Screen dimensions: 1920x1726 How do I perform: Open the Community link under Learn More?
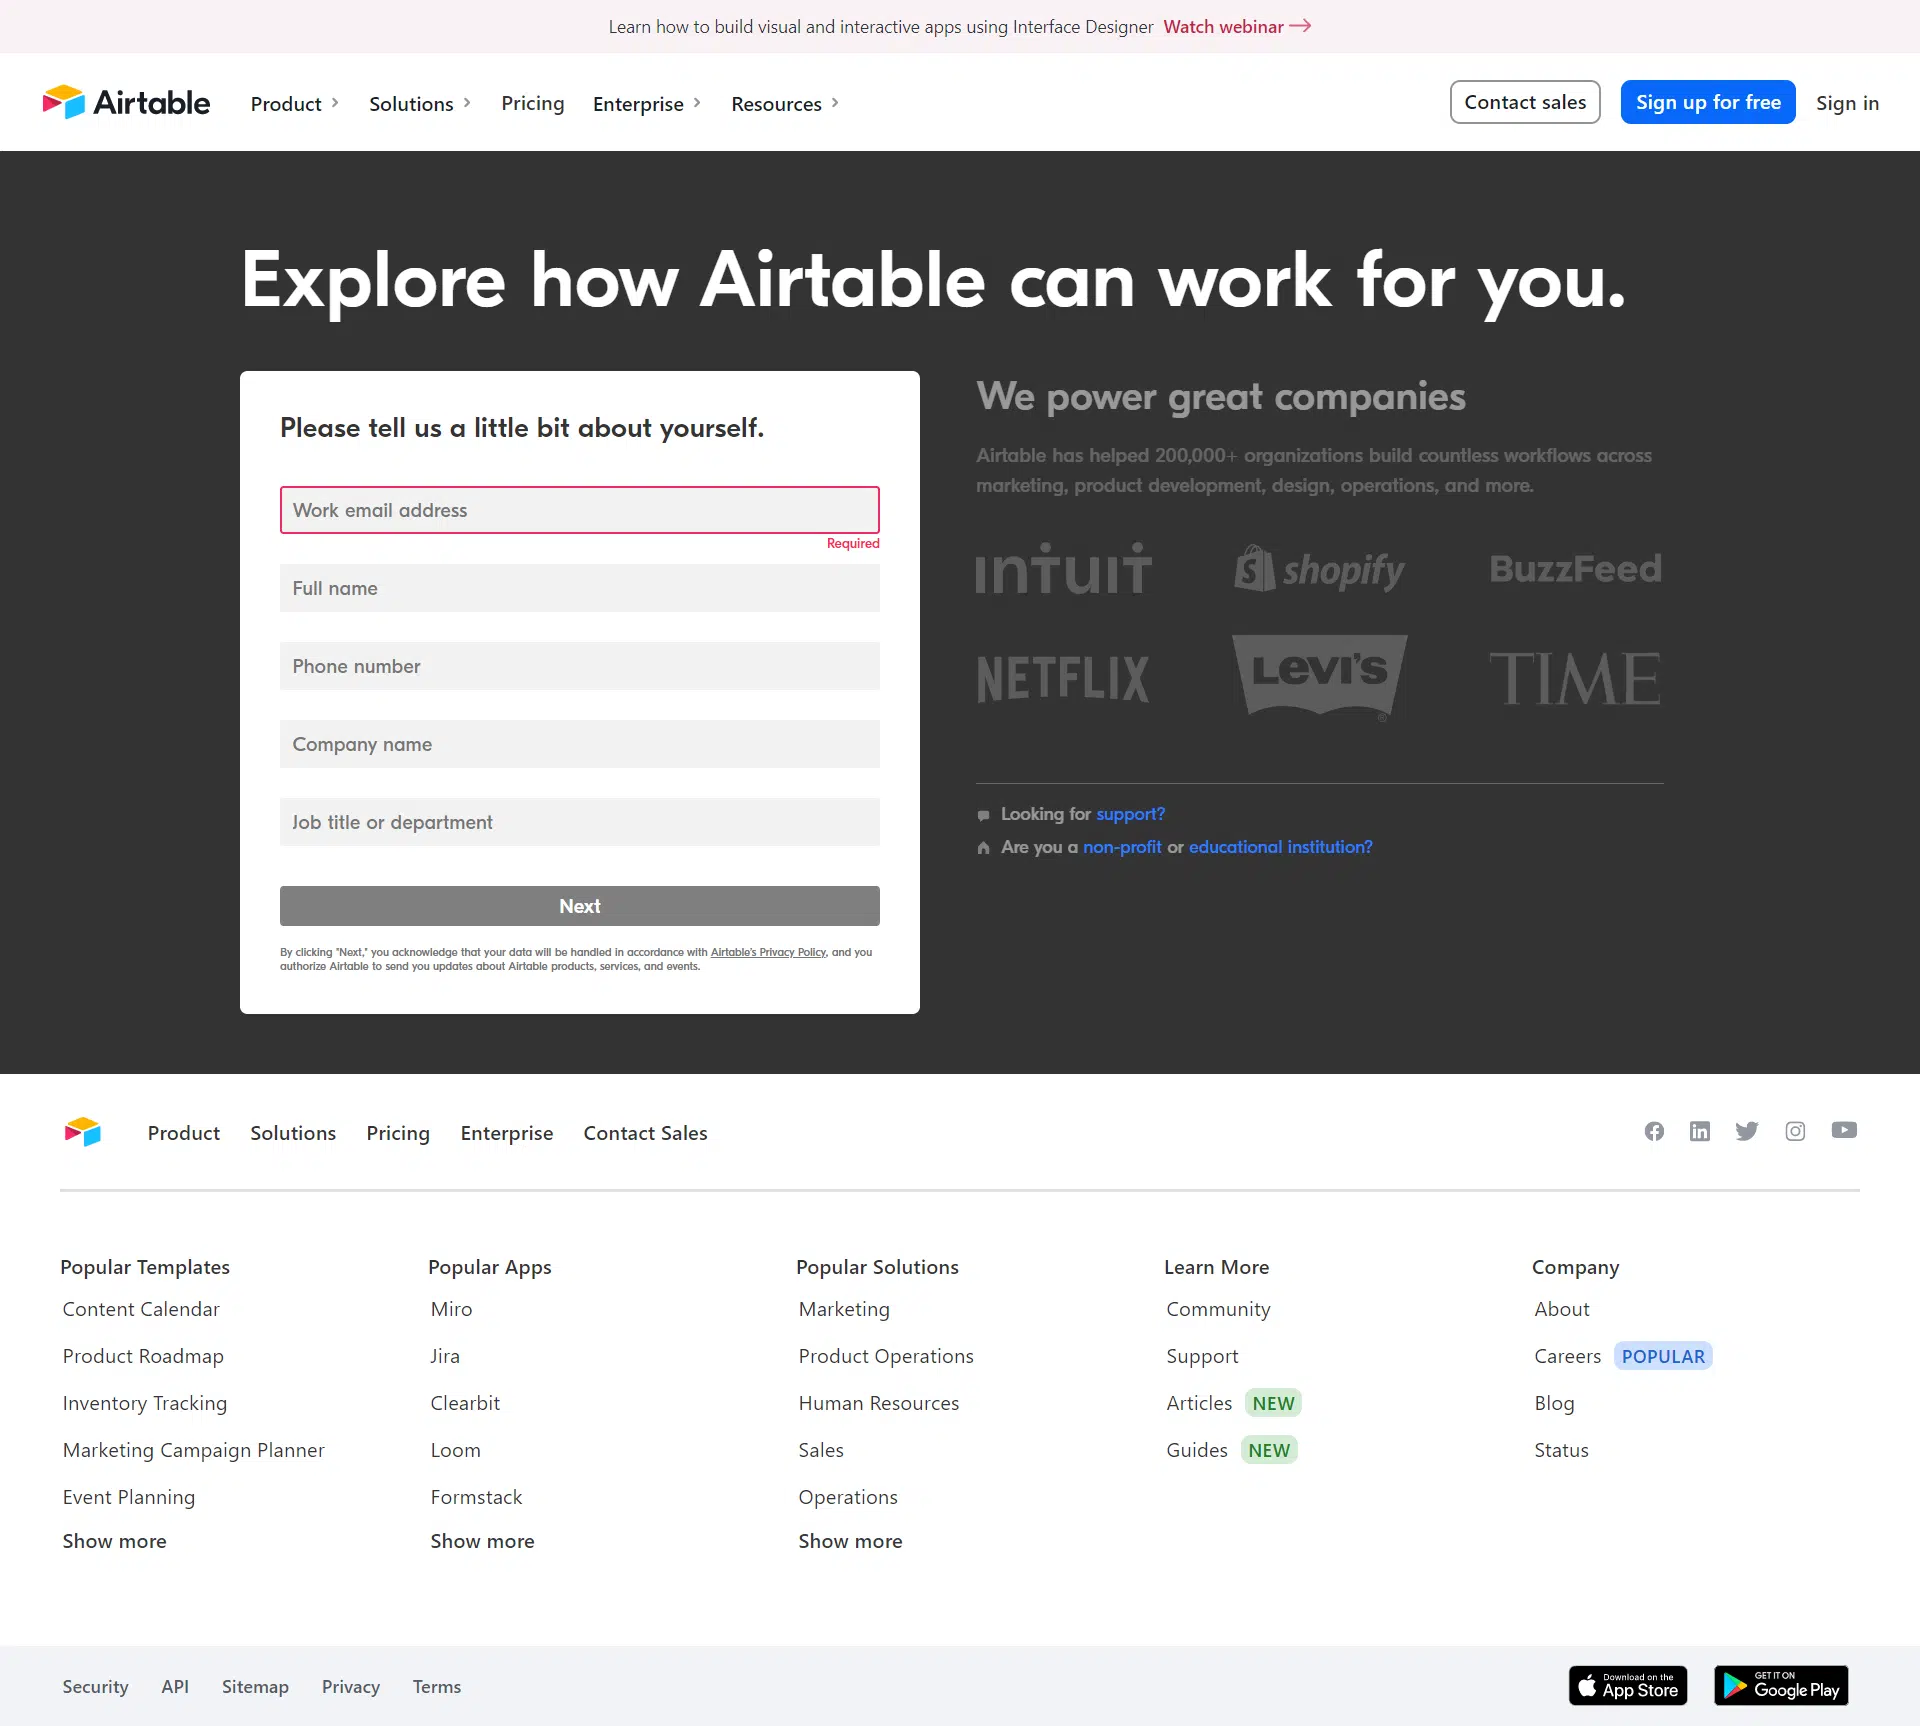coord(1218,1309)
